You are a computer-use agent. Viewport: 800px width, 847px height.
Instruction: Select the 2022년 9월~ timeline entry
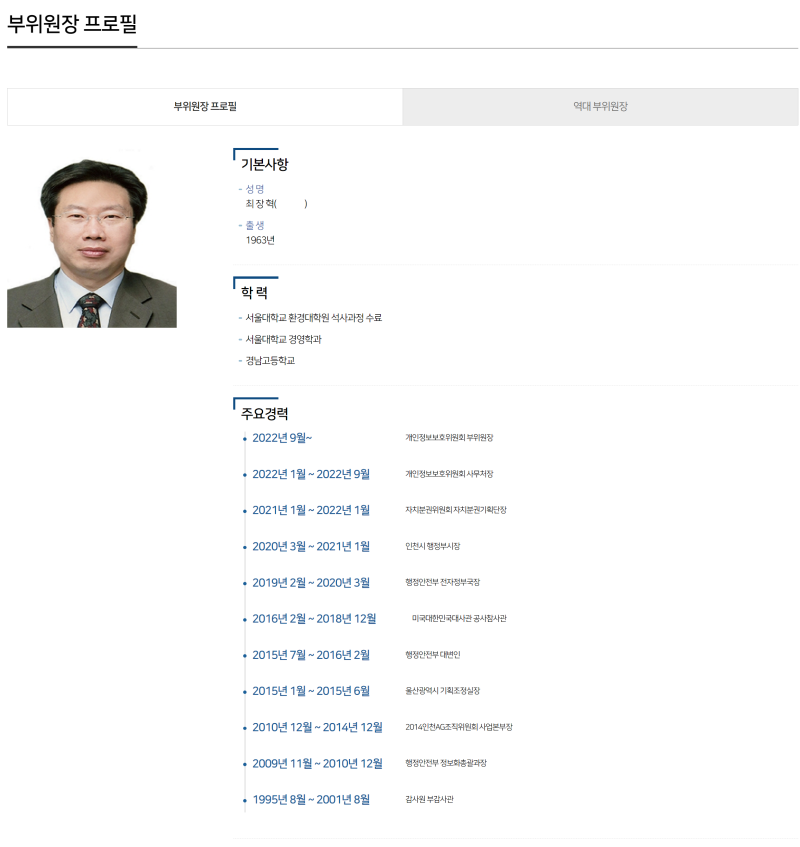[x=282, y=438]
